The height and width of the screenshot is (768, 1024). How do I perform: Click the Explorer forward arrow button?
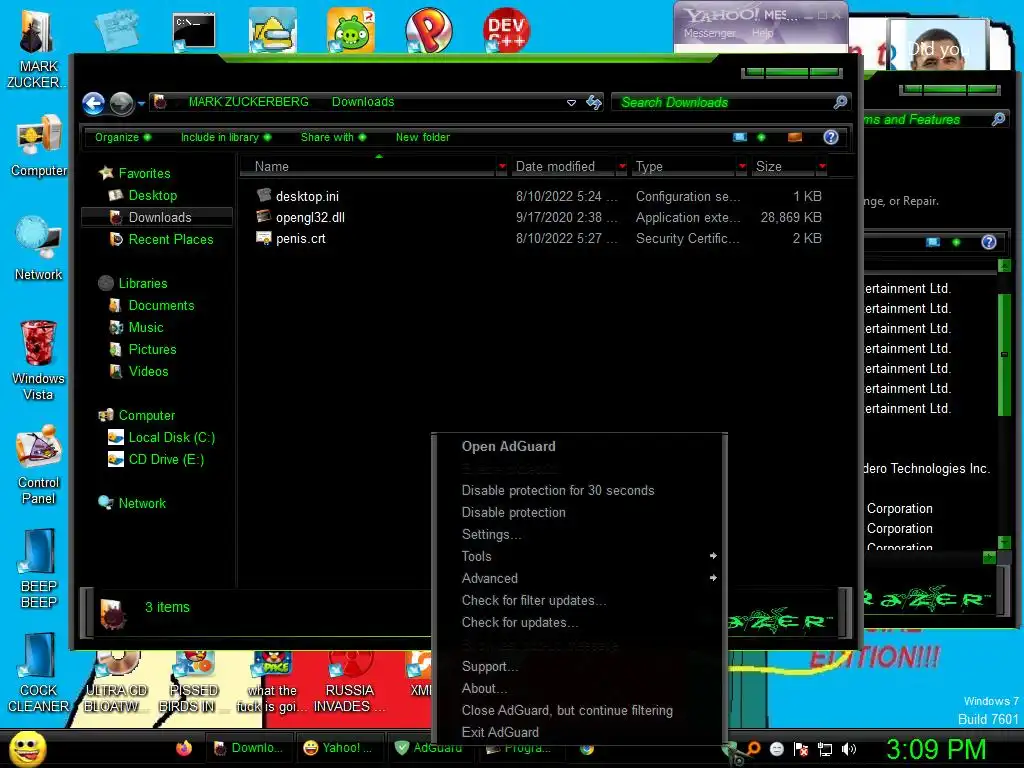[x=121, y=103]
